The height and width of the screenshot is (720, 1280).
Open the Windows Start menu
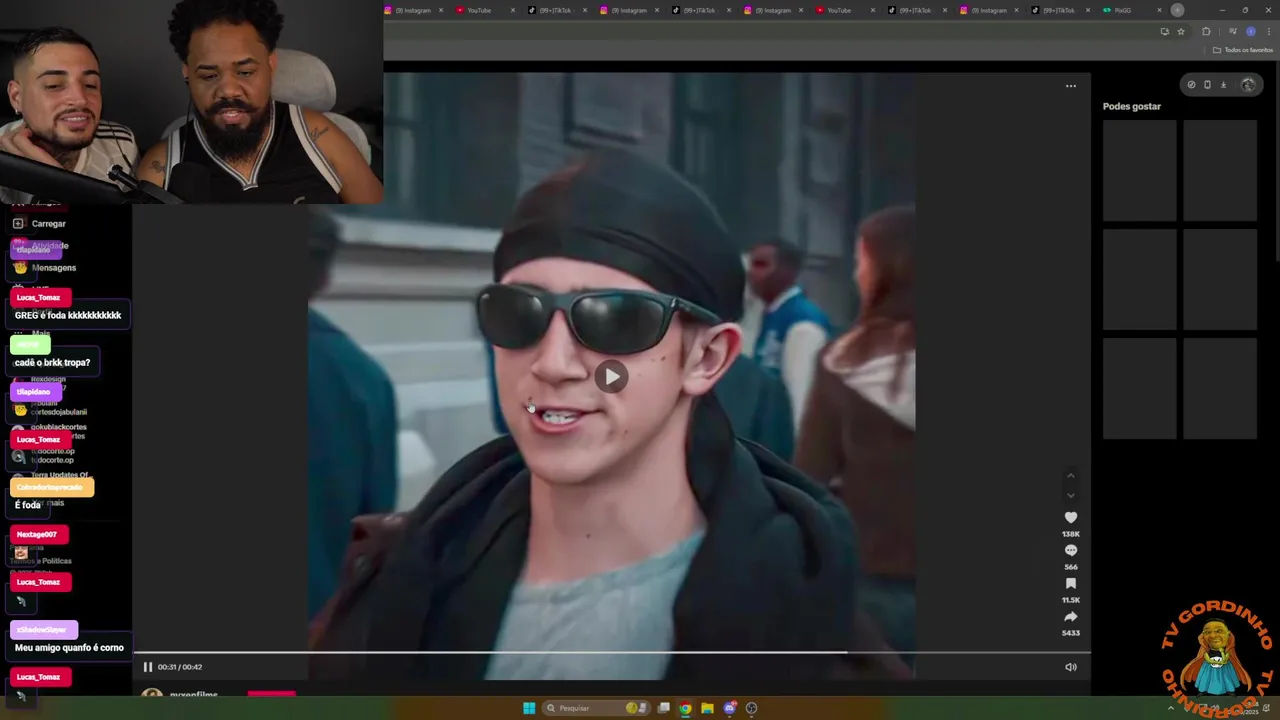[x=529, y=708]
